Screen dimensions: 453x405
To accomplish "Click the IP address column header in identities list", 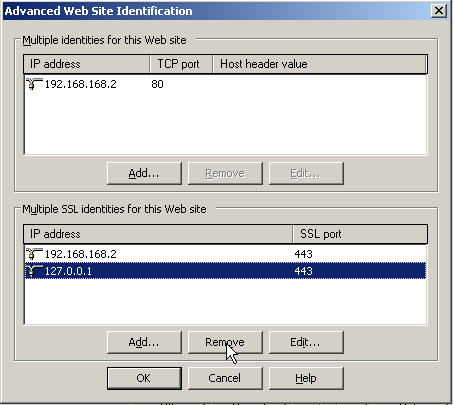I will pos(86,64).
